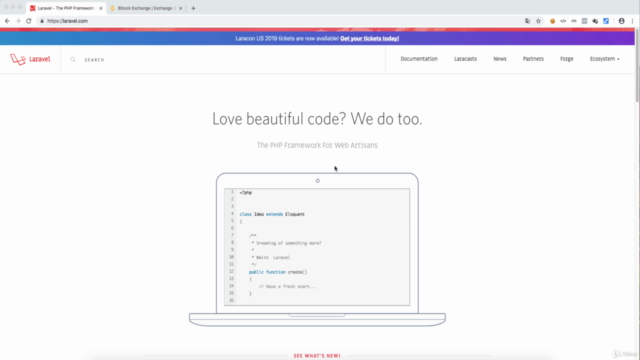
Task: Click the laptop code illustration
Action: click(317, 249)
